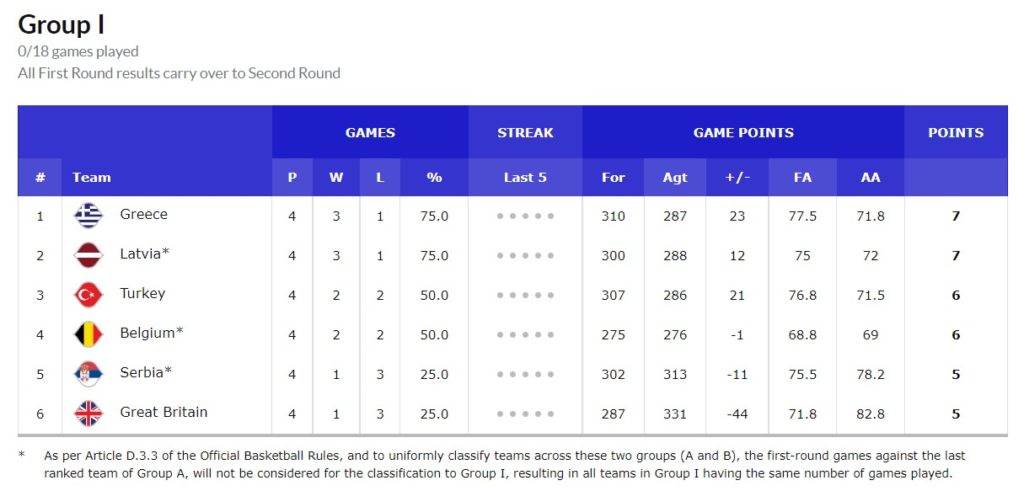Screen dimensions: 1024x491
Task: Click Greece's last five streak dots
Action: pos(525,216)
